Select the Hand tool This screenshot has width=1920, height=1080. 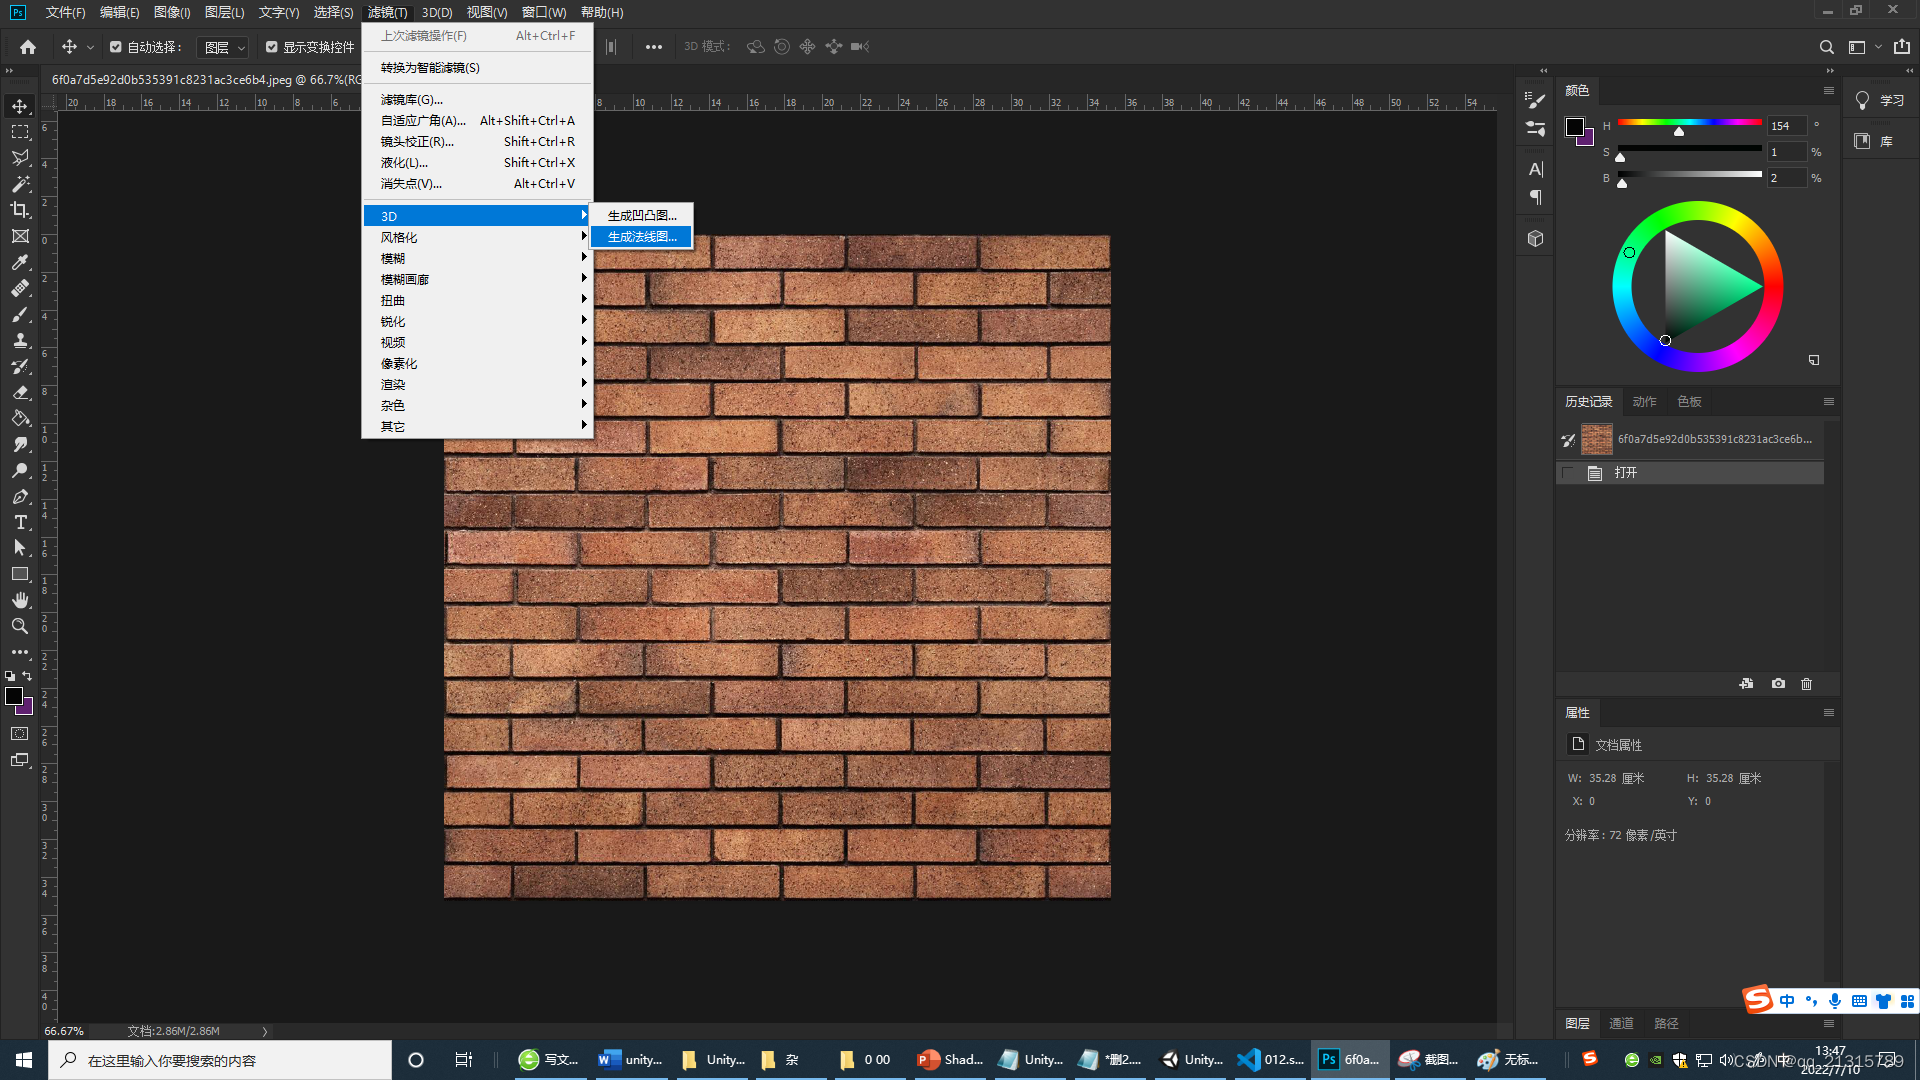pos(20,600)
